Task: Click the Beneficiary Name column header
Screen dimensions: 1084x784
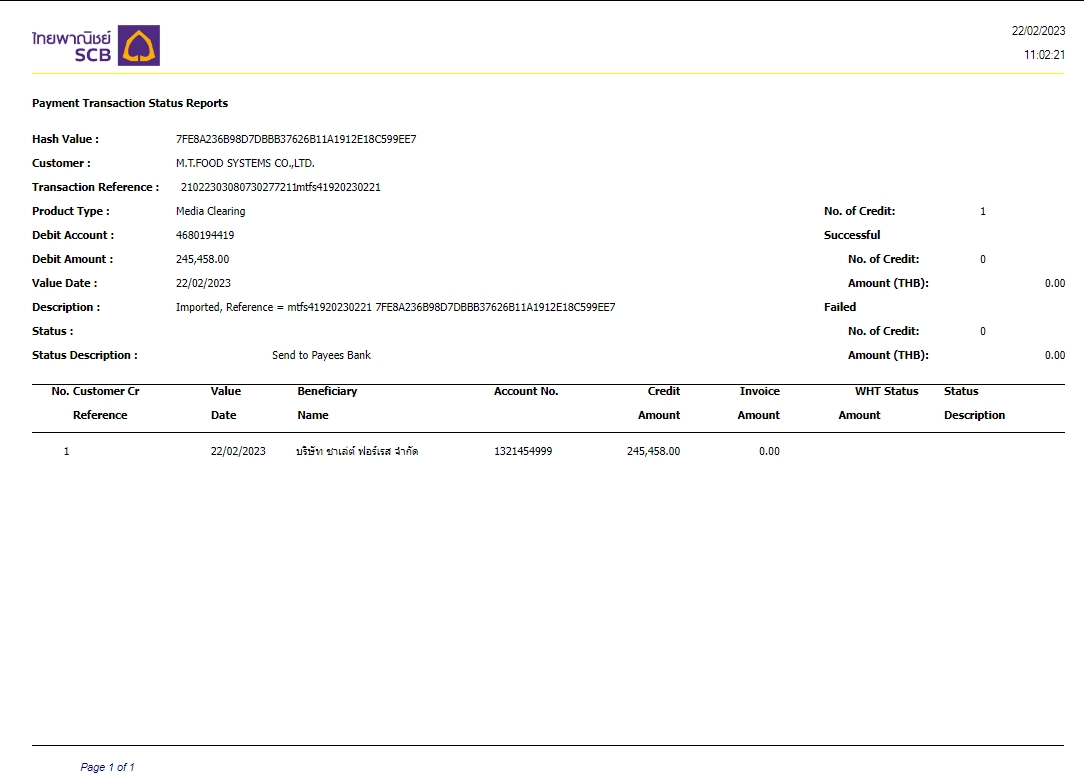Action: point(327,402)
